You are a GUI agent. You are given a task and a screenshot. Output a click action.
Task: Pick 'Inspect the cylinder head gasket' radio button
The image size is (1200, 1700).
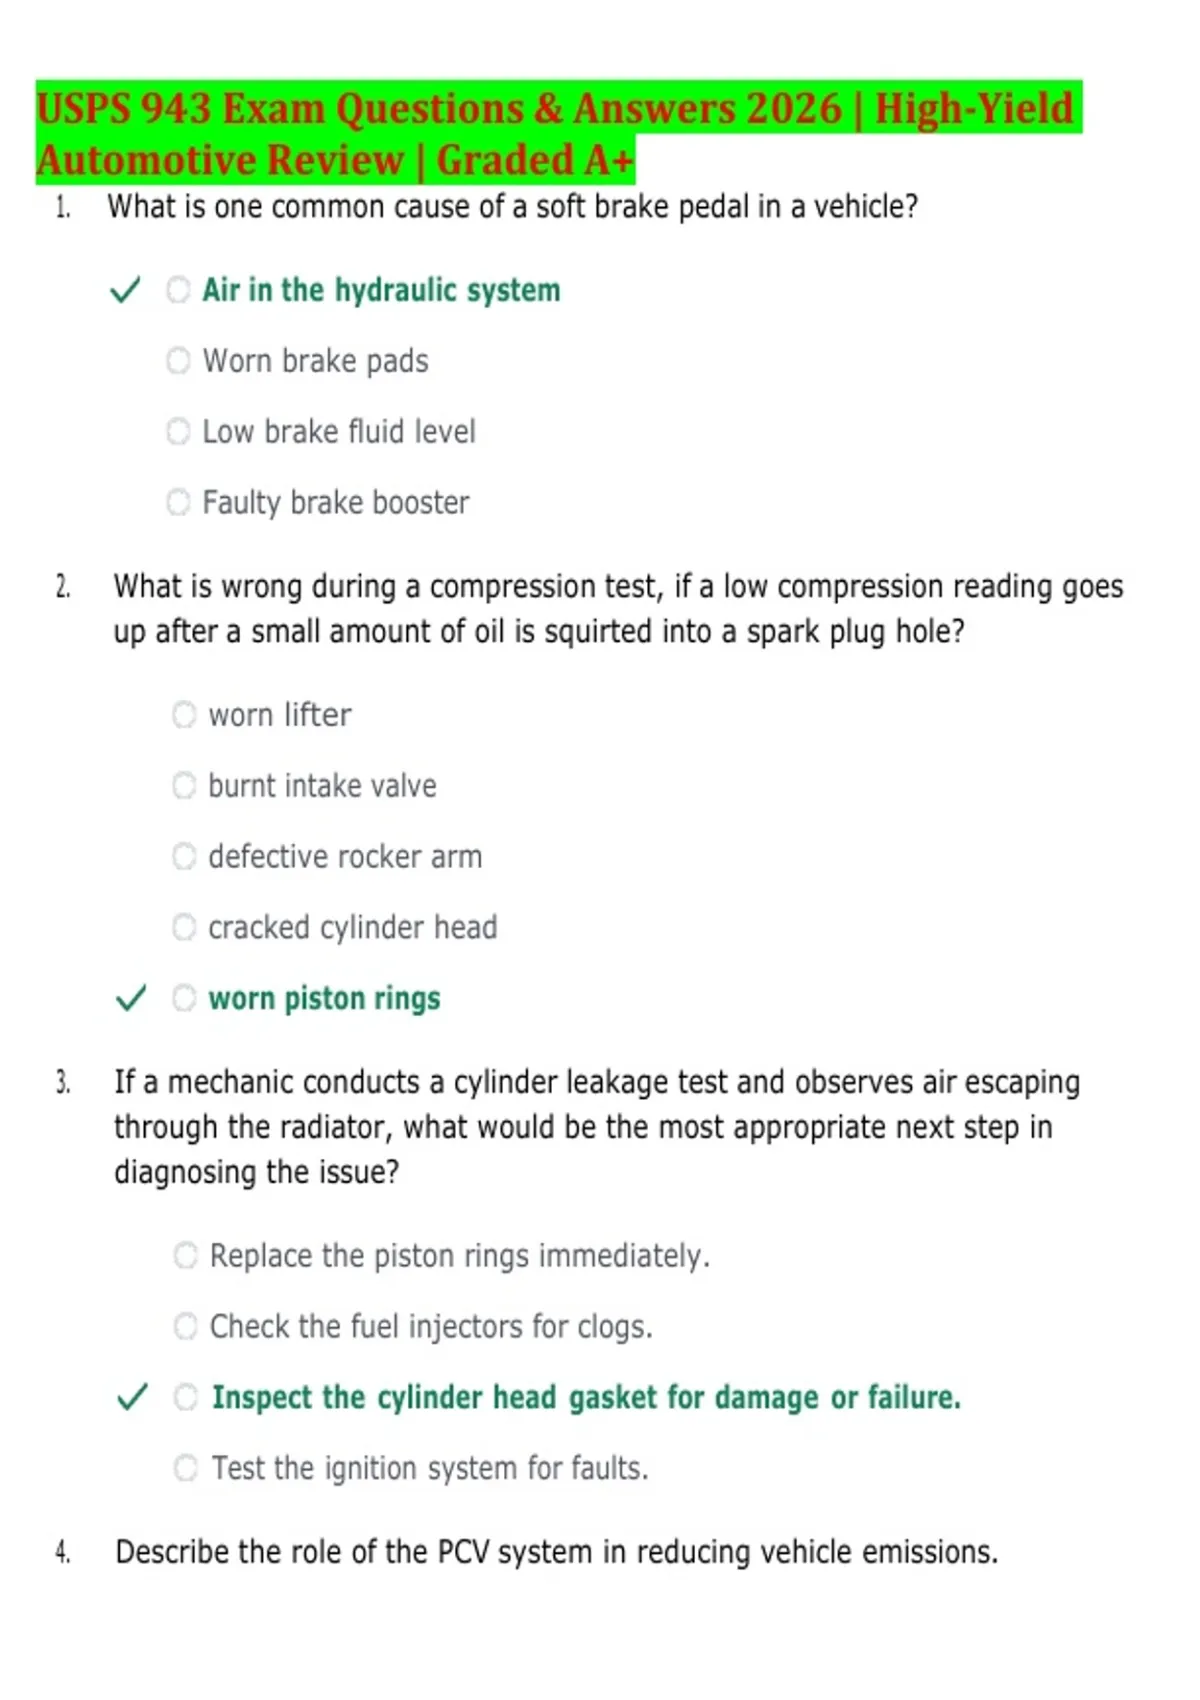coord(186,1397)
